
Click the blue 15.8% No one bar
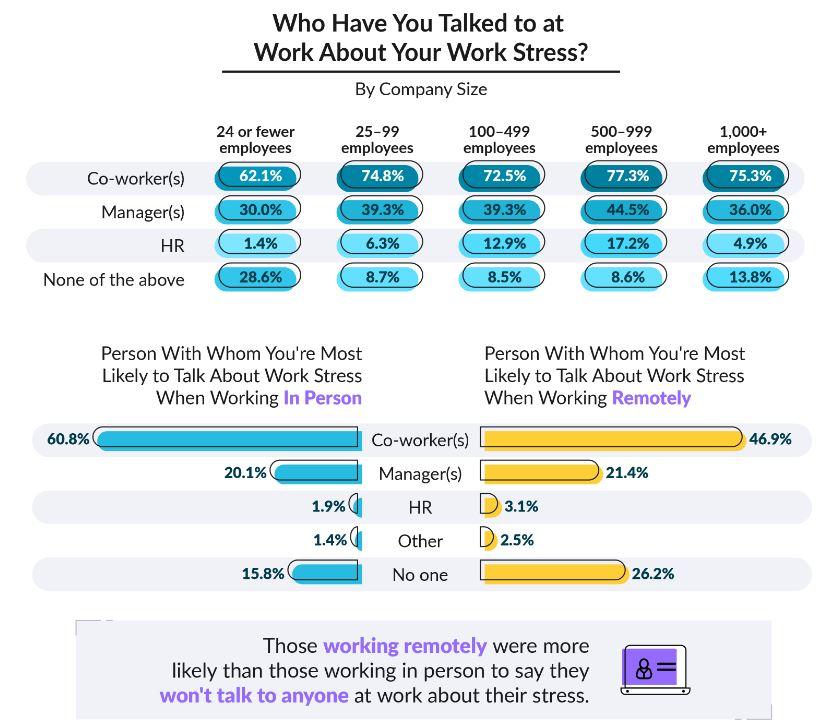[x=324, y=573]
